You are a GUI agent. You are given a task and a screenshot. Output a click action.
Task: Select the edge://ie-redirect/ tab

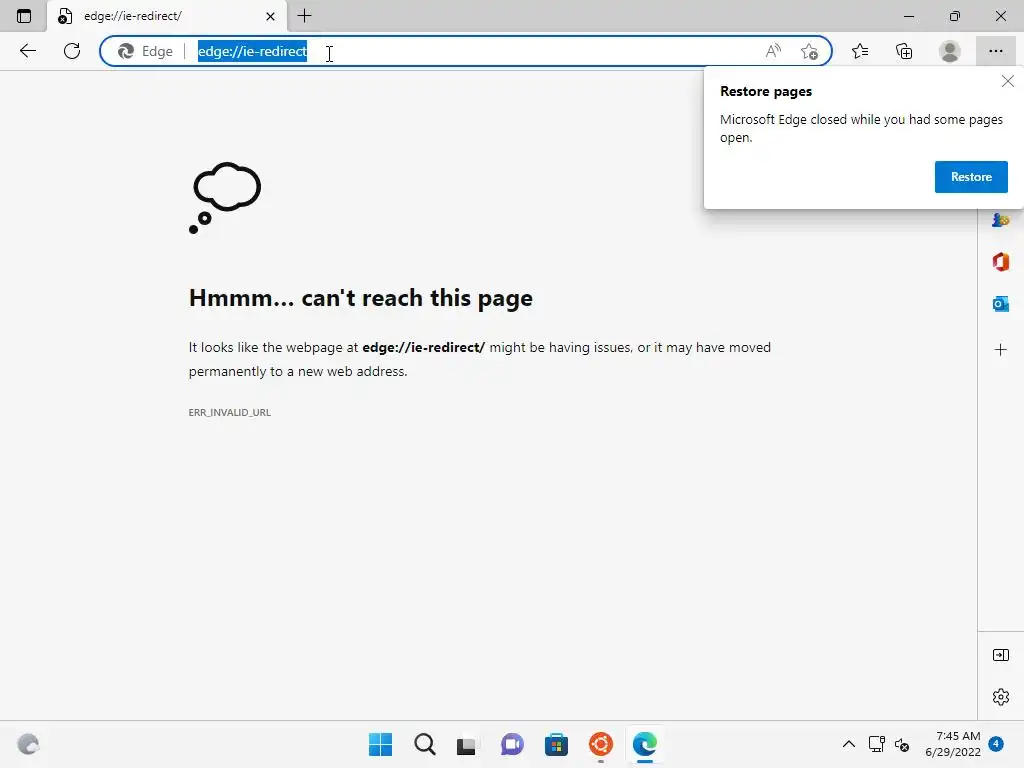168,16
